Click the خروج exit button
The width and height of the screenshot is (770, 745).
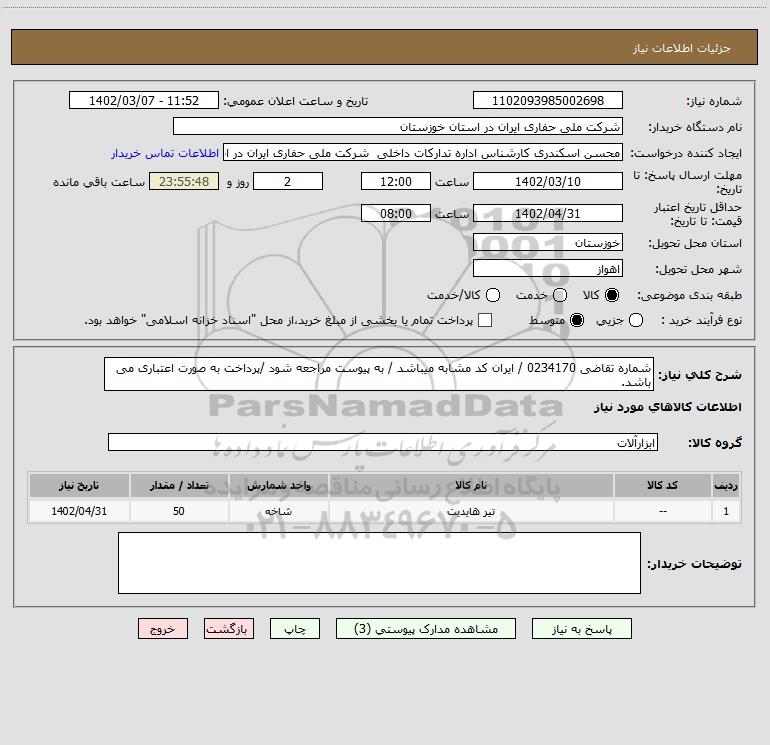(163, 629)
